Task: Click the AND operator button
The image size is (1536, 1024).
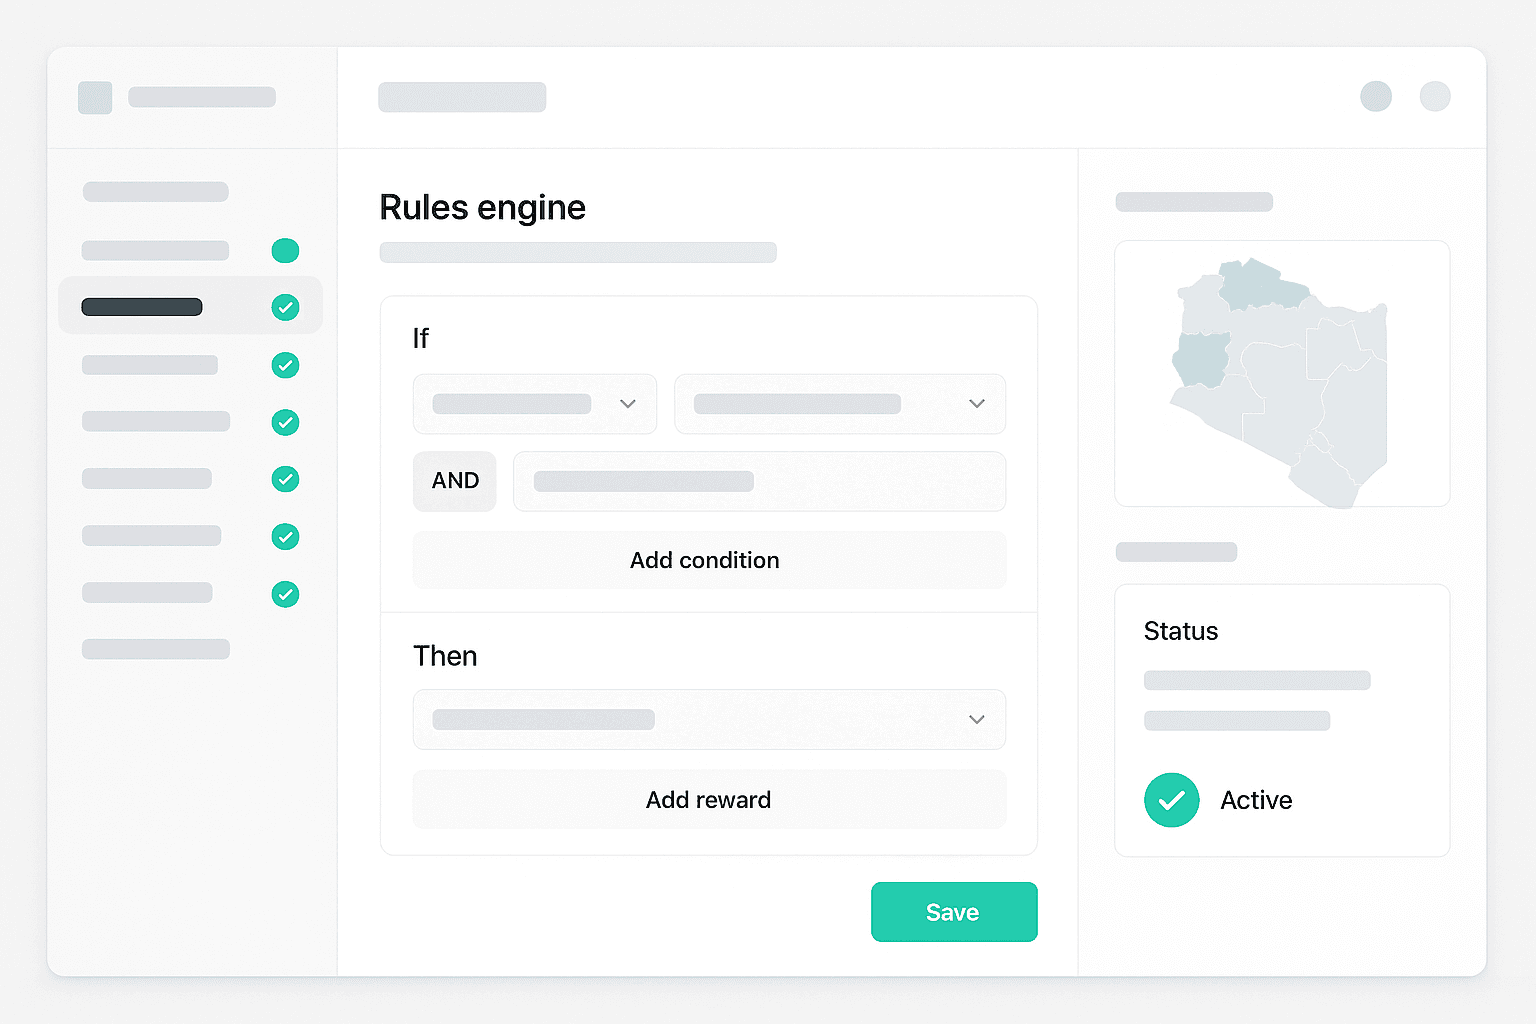Action: [x=455, y=481]
